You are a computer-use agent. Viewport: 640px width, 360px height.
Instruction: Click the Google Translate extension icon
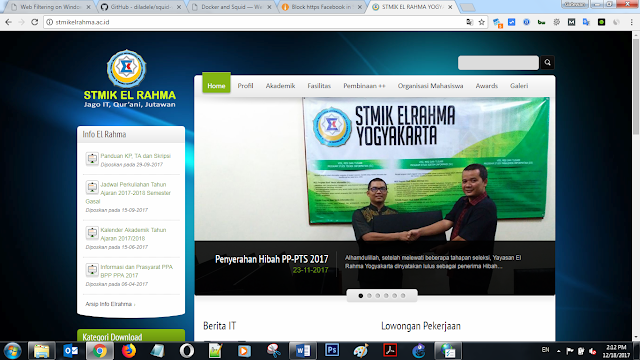pos(586,22)
